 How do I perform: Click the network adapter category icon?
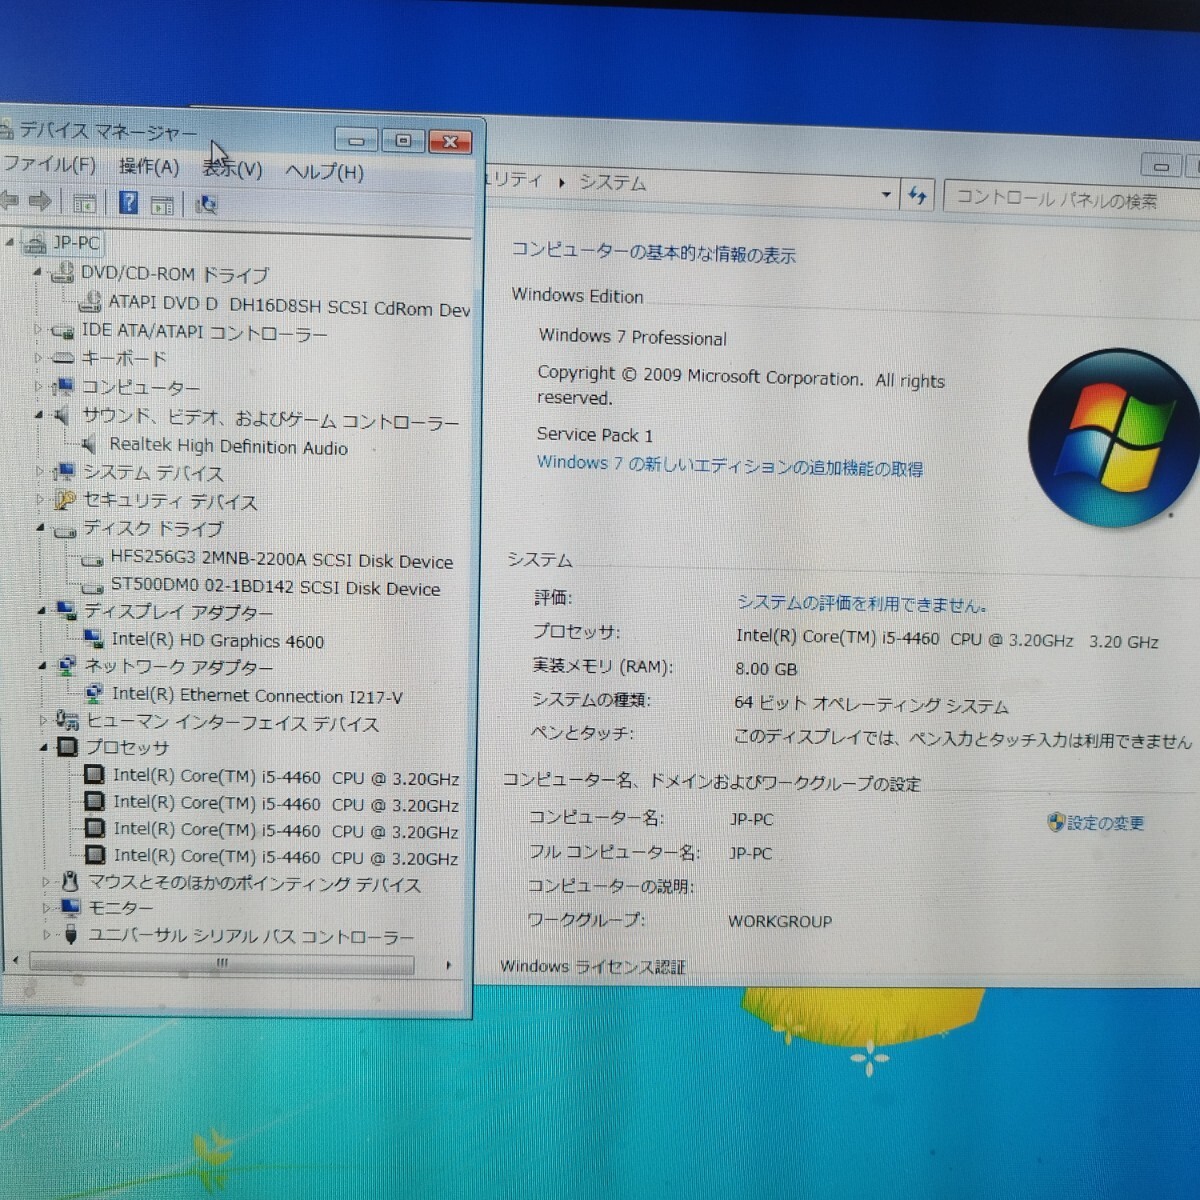coord(66,665)
